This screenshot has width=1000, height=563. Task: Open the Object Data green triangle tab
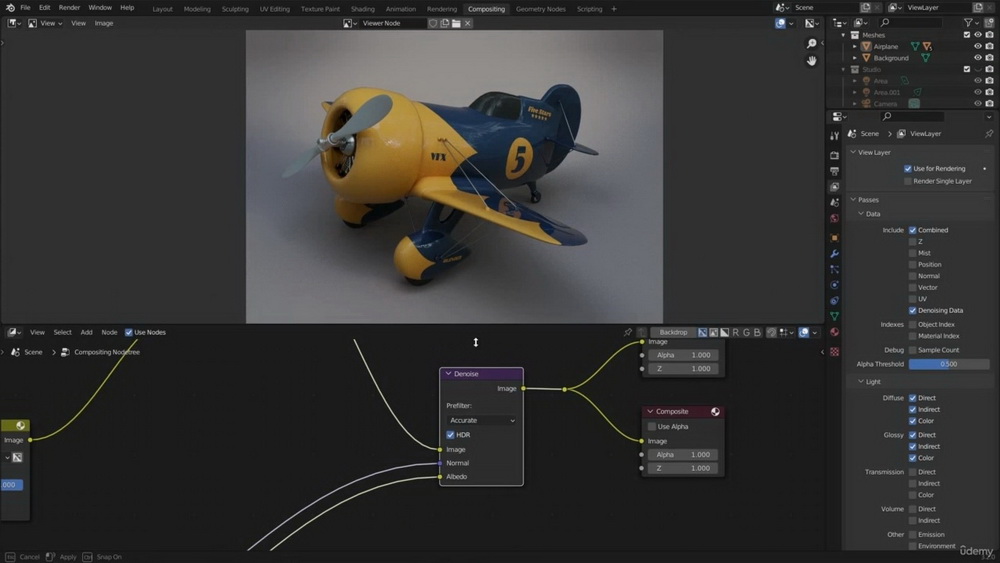click(x=834, y=316)
